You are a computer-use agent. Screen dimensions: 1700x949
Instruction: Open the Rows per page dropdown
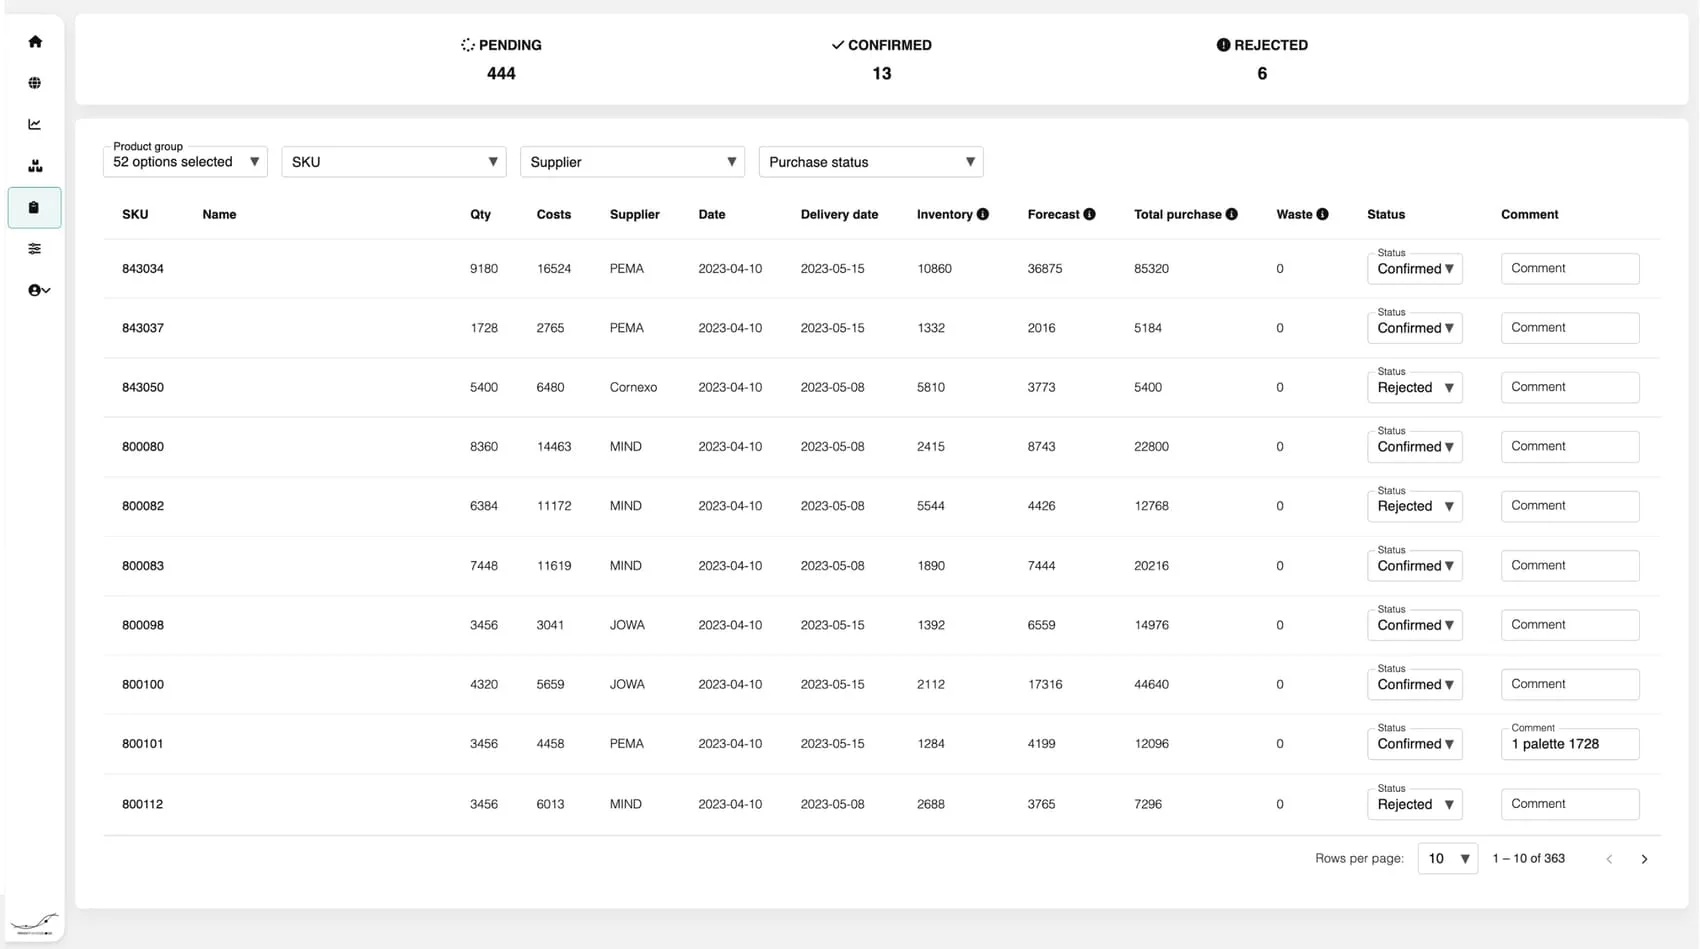pyautogui.click(x=1447, y=858)
